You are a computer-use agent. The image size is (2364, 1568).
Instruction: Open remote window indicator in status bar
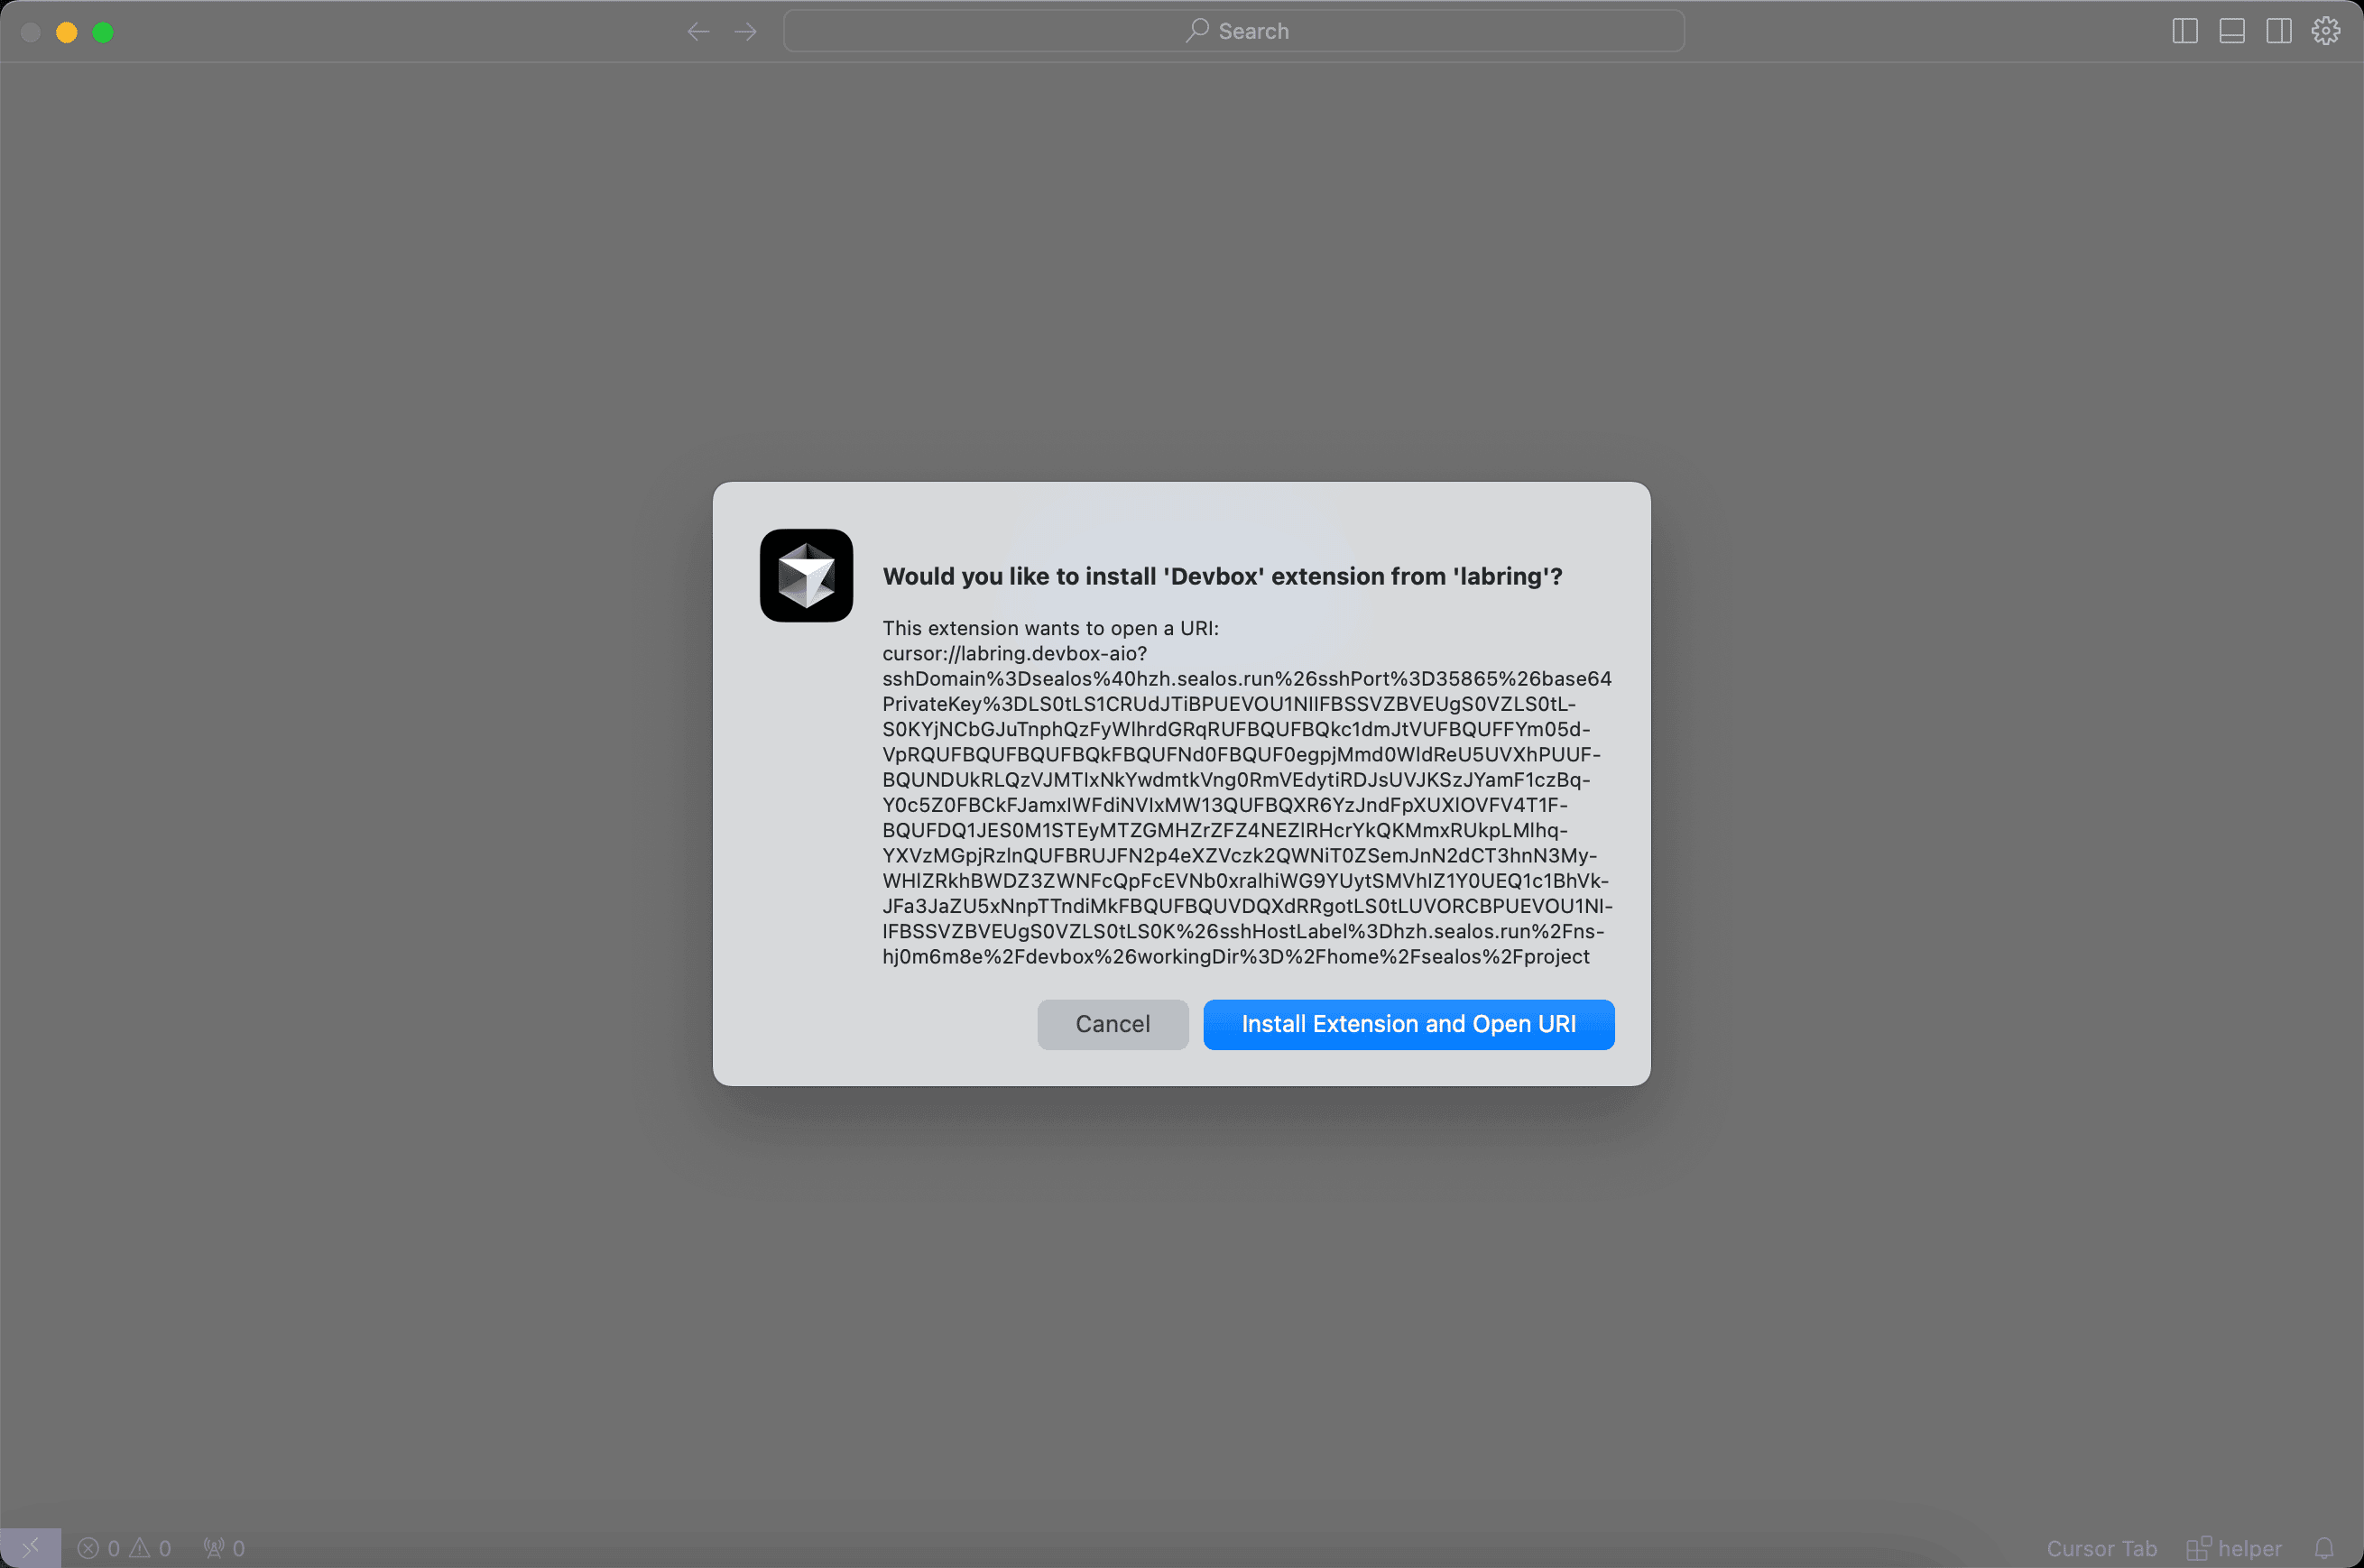pyautogui.click(x=30, y=1548)
